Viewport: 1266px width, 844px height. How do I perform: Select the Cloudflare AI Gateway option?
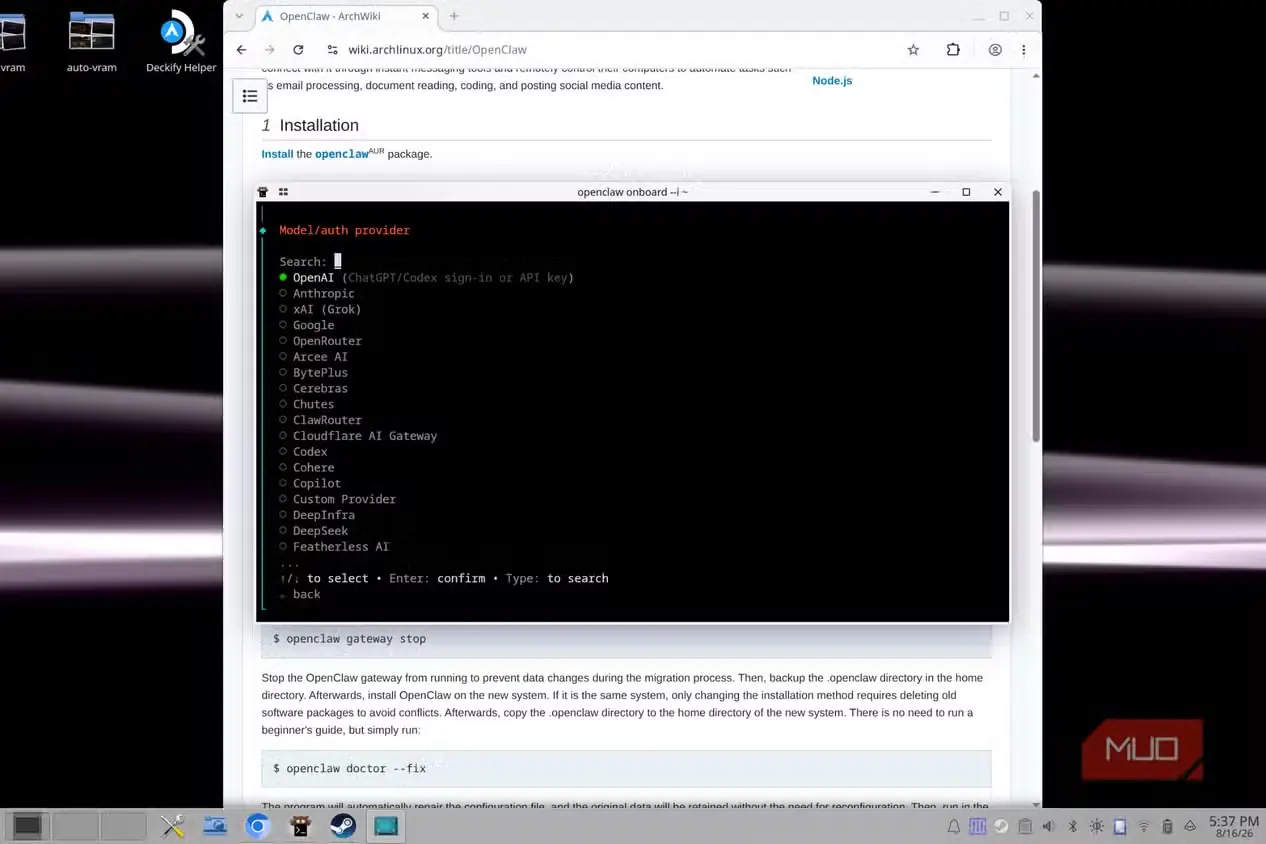[x=358, y=436]
